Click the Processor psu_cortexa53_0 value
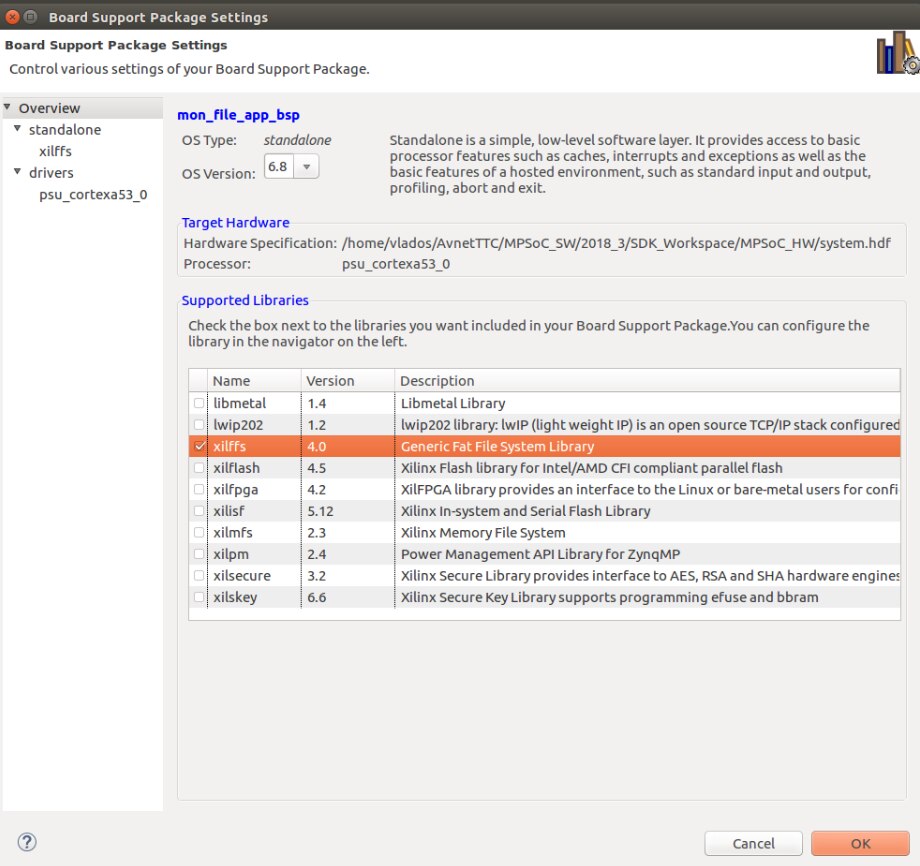 (x=396, y=264)
